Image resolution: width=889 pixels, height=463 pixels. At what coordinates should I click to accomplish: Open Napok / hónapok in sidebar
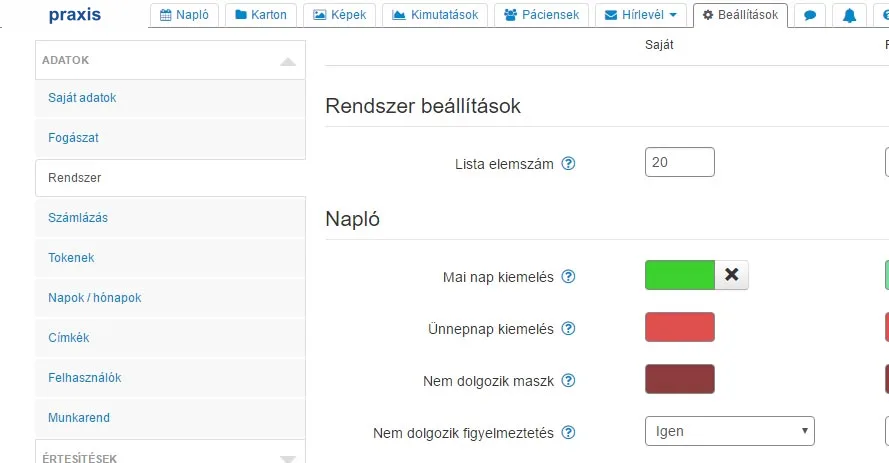(x=170, y=298)
